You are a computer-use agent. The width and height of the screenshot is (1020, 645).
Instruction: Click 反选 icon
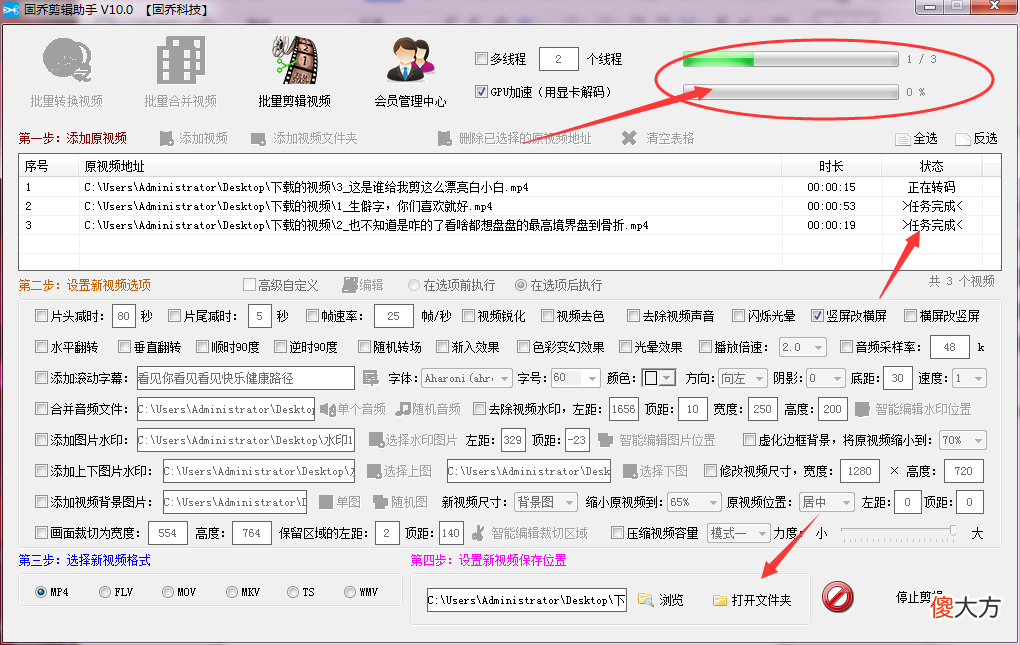pyautogui.click(x=963, y=139)
